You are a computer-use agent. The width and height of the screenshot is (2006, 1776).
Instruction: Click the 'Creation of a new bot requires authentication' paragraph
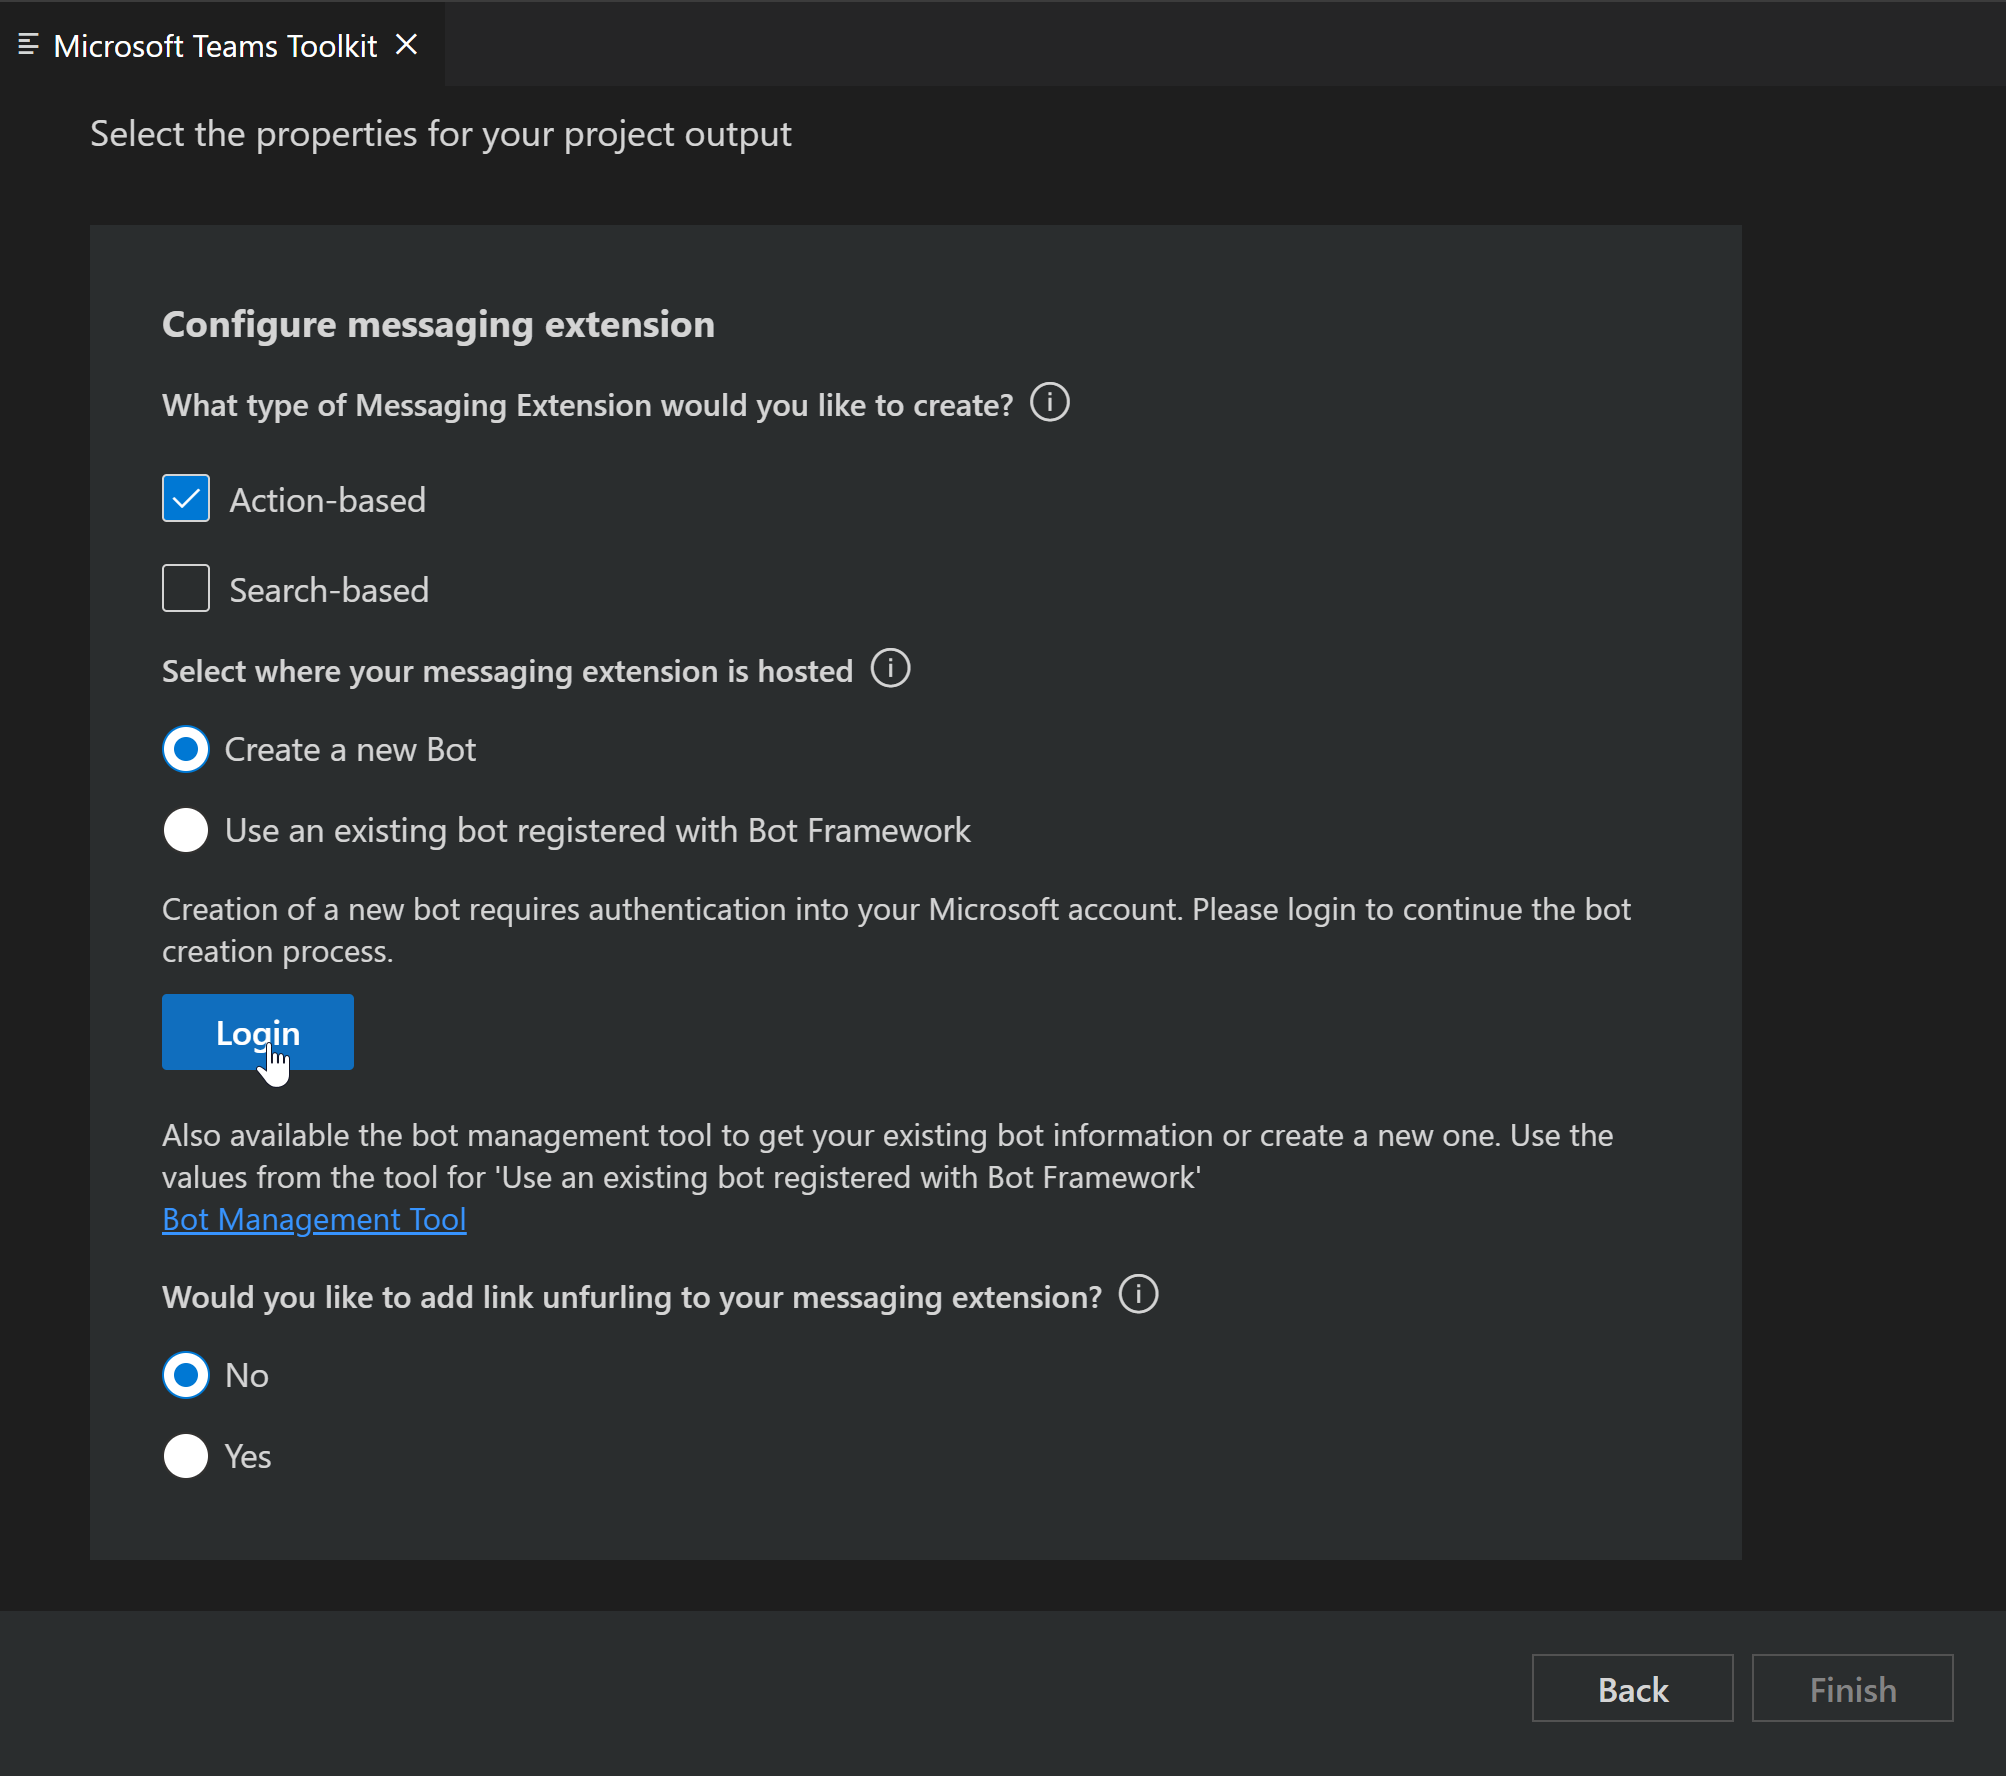tap(896, 930)
